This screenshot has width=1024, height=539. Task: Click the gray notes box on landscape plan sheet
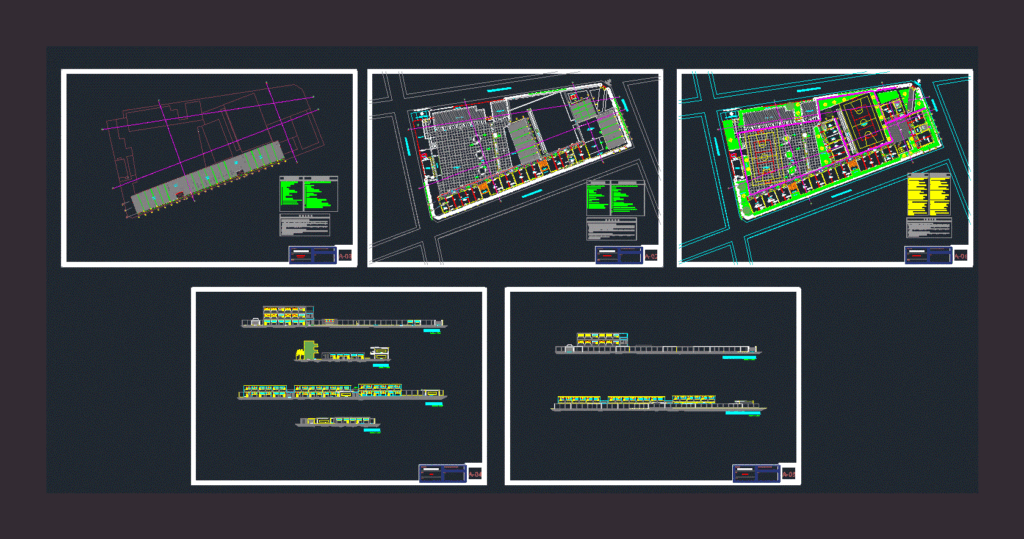coord(929,228)
